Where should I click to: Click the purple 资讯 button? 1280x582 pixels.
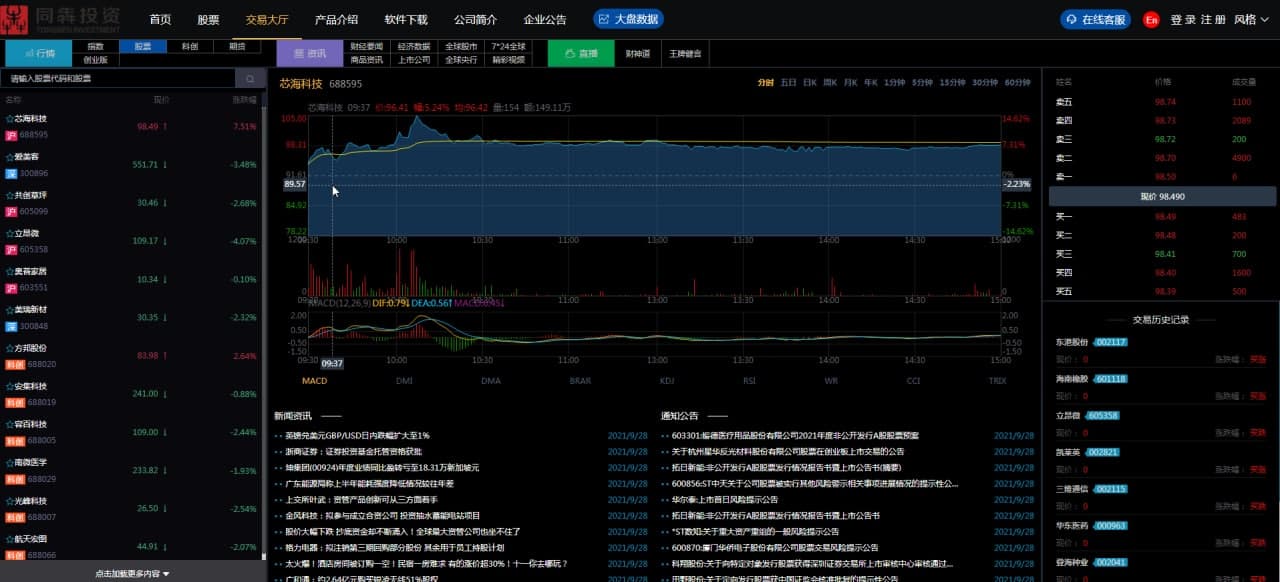[309, 53]
